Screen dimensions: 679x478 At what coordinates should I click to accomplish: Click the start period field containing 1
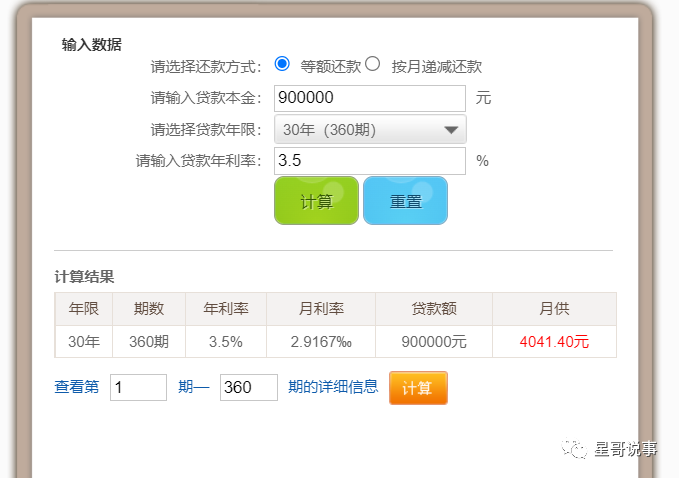pyautogui.click(x=139, y=388)
